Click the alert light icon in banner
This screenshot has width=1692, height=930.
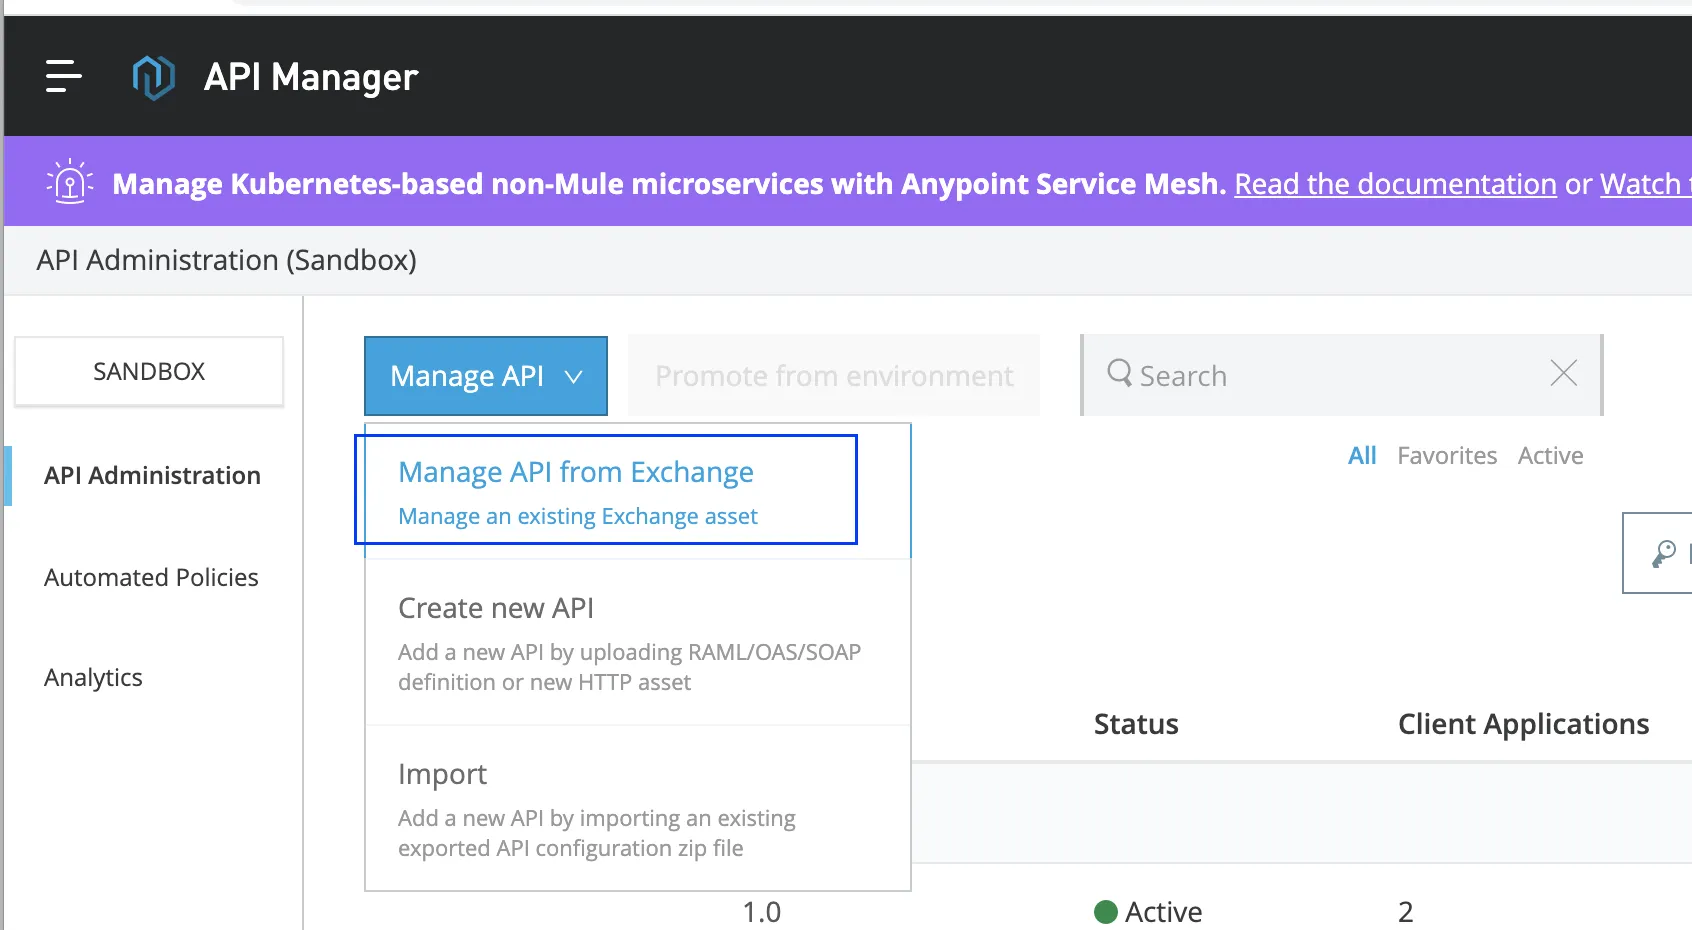pyautogui.click(x=70, y=182)
